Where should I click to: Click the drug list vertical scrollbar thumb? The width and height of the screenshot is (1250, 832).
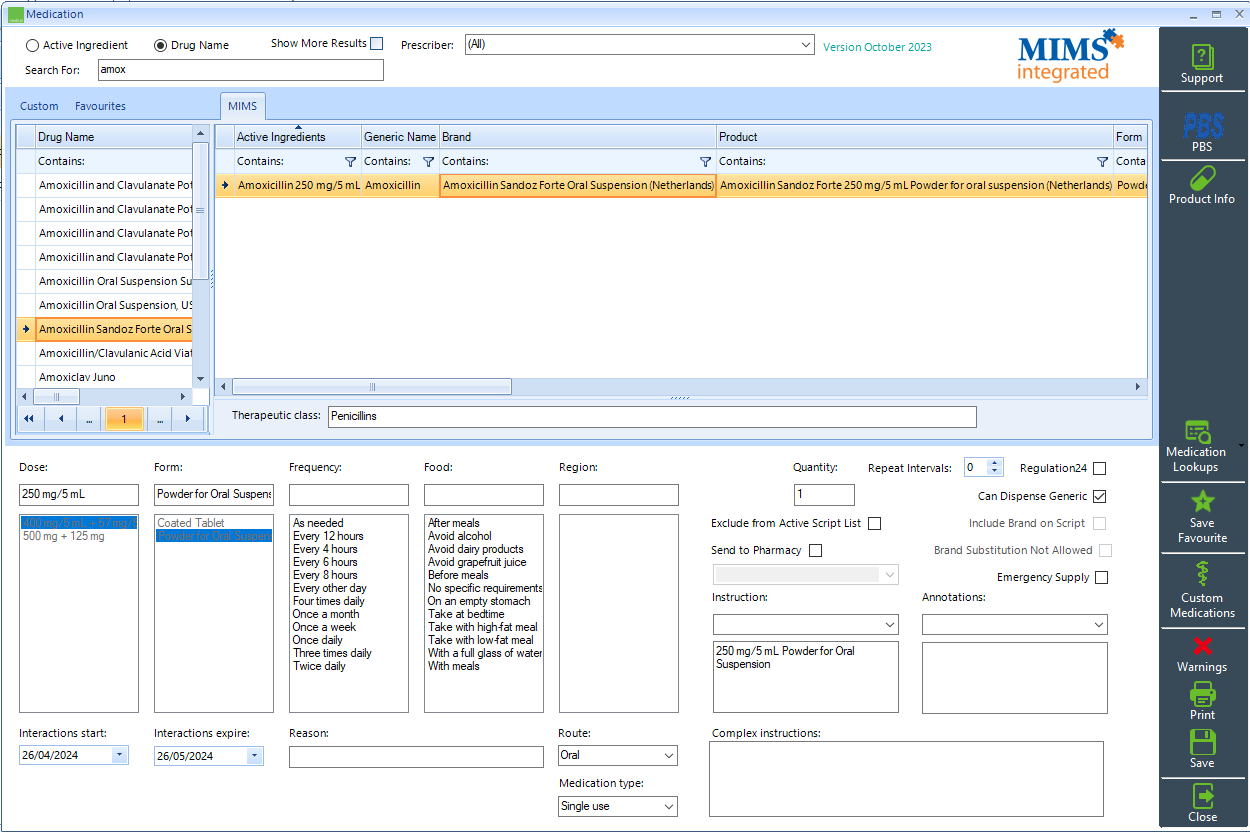click(x=200, y=210)
